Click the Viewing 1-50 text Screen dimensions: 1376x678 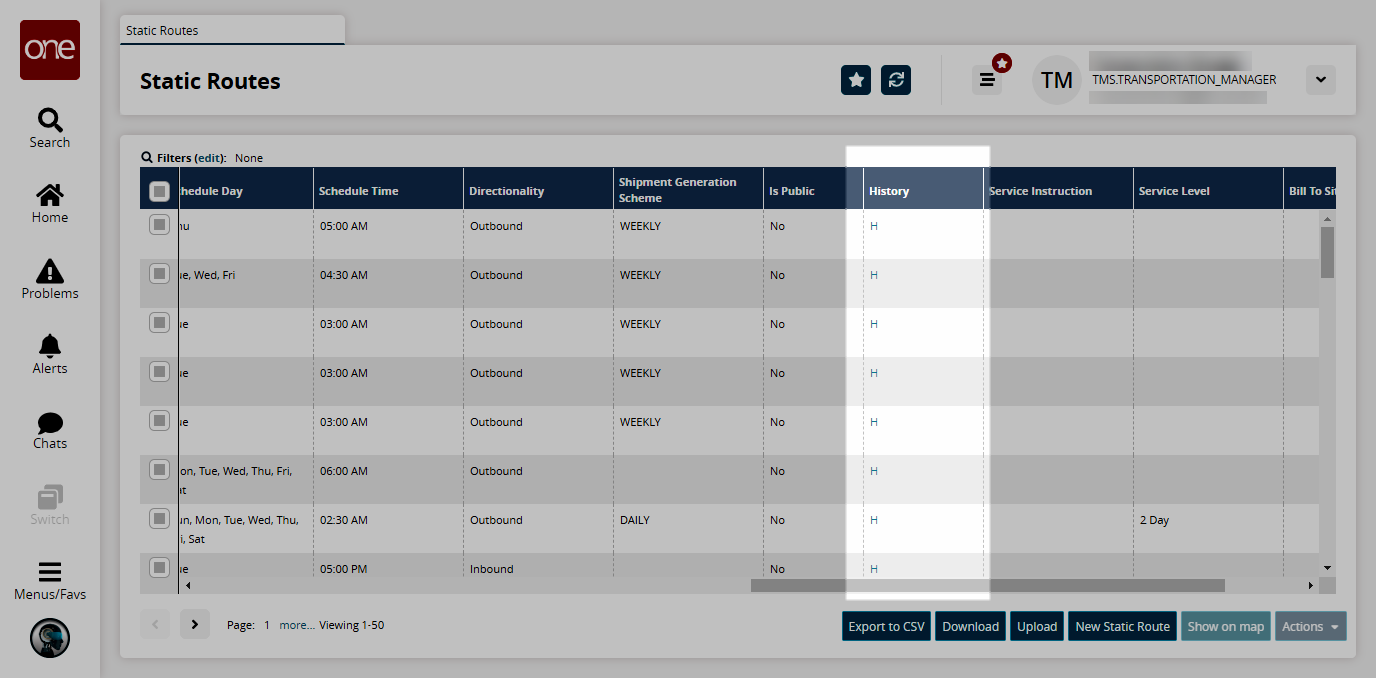[x=351, y=625]
